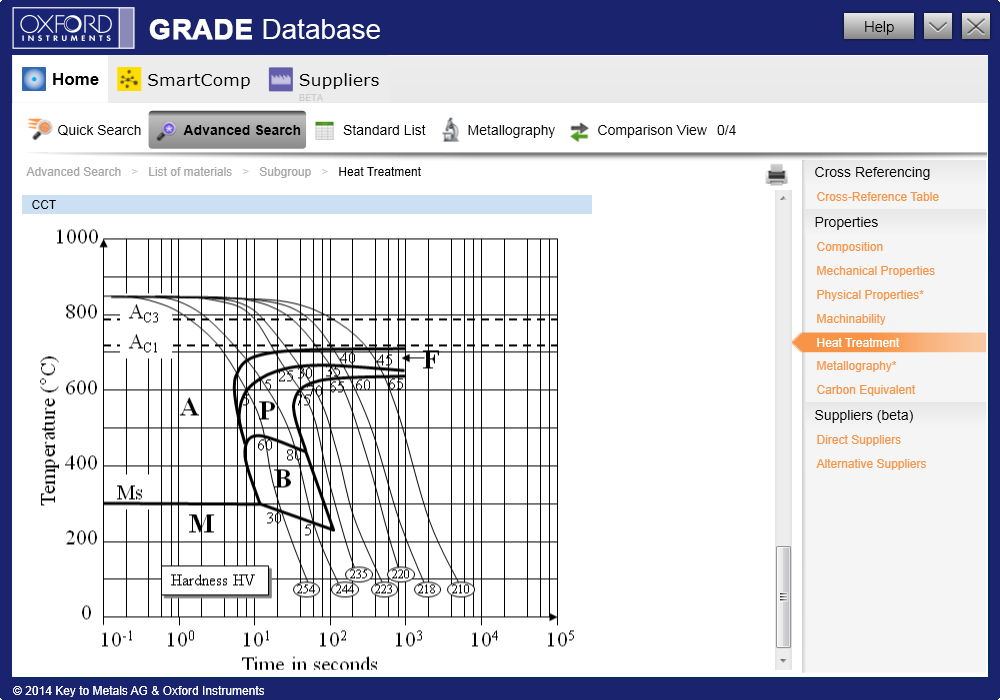
Task: Open the Direct Suppliers link
Action: (x=858, y=440)
